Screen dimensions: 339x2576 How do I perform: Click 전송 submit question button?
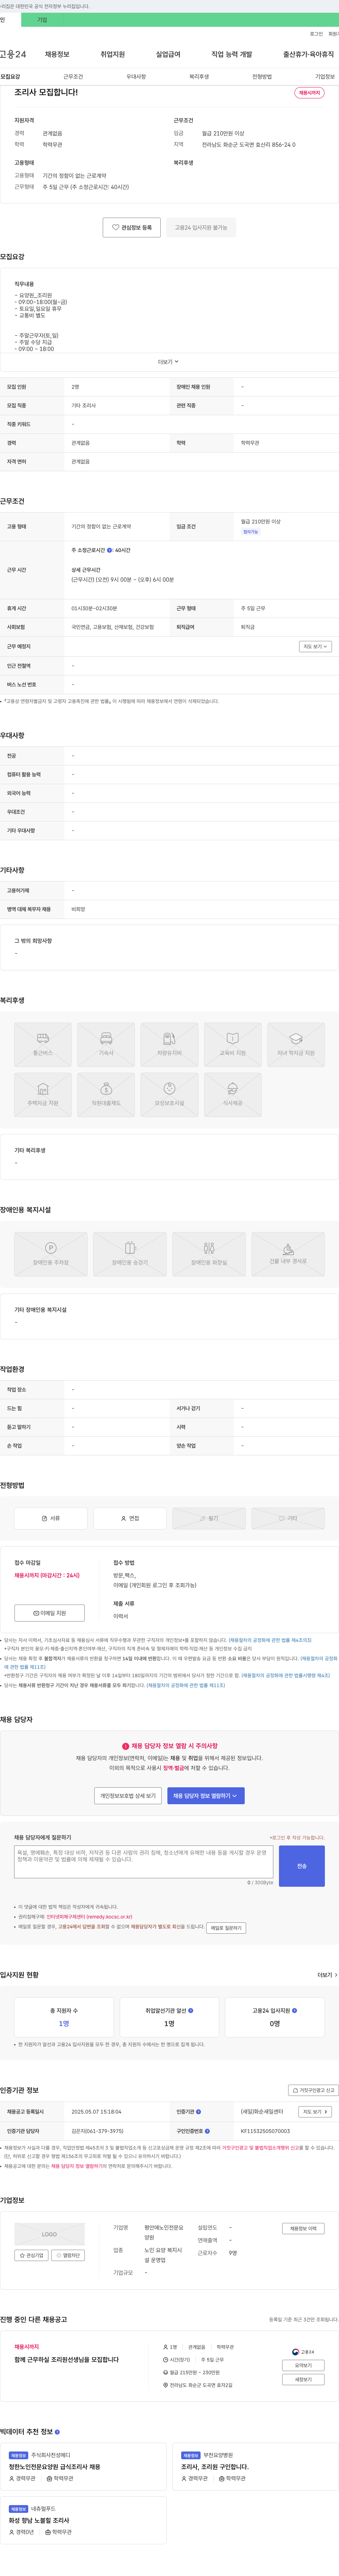point(302,1866)
